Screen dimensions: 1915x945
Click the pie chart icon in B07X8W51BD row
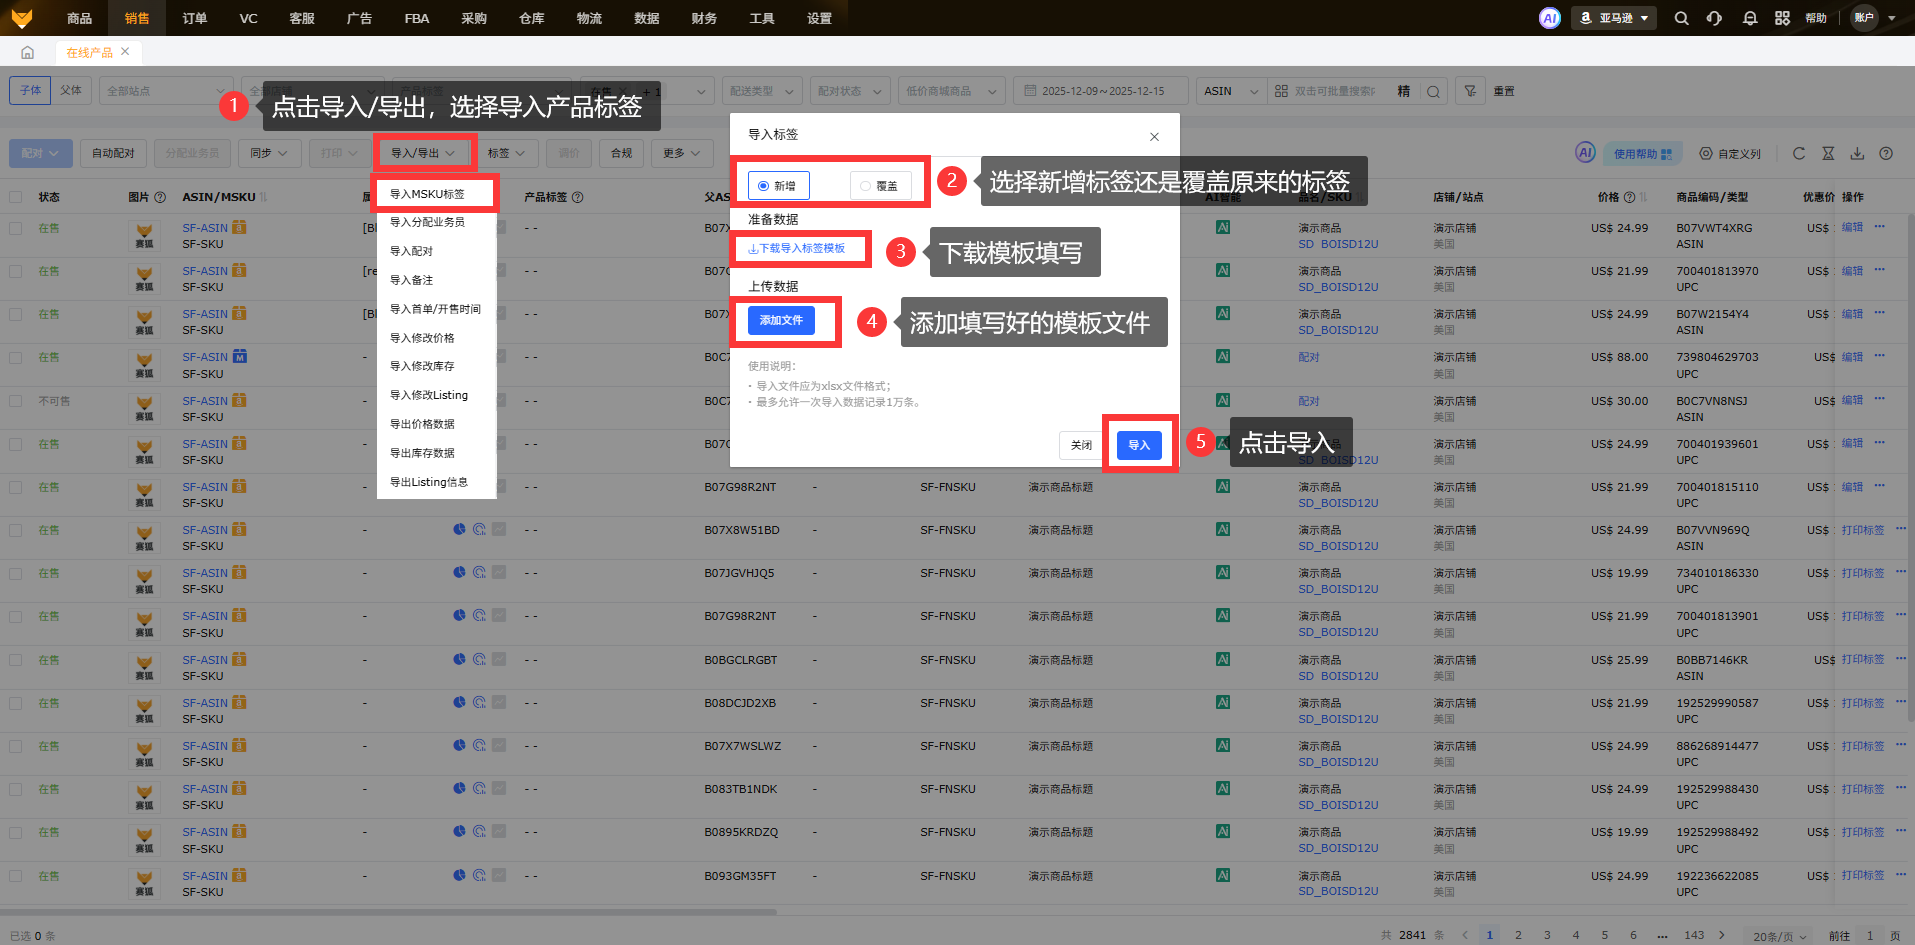459,529
